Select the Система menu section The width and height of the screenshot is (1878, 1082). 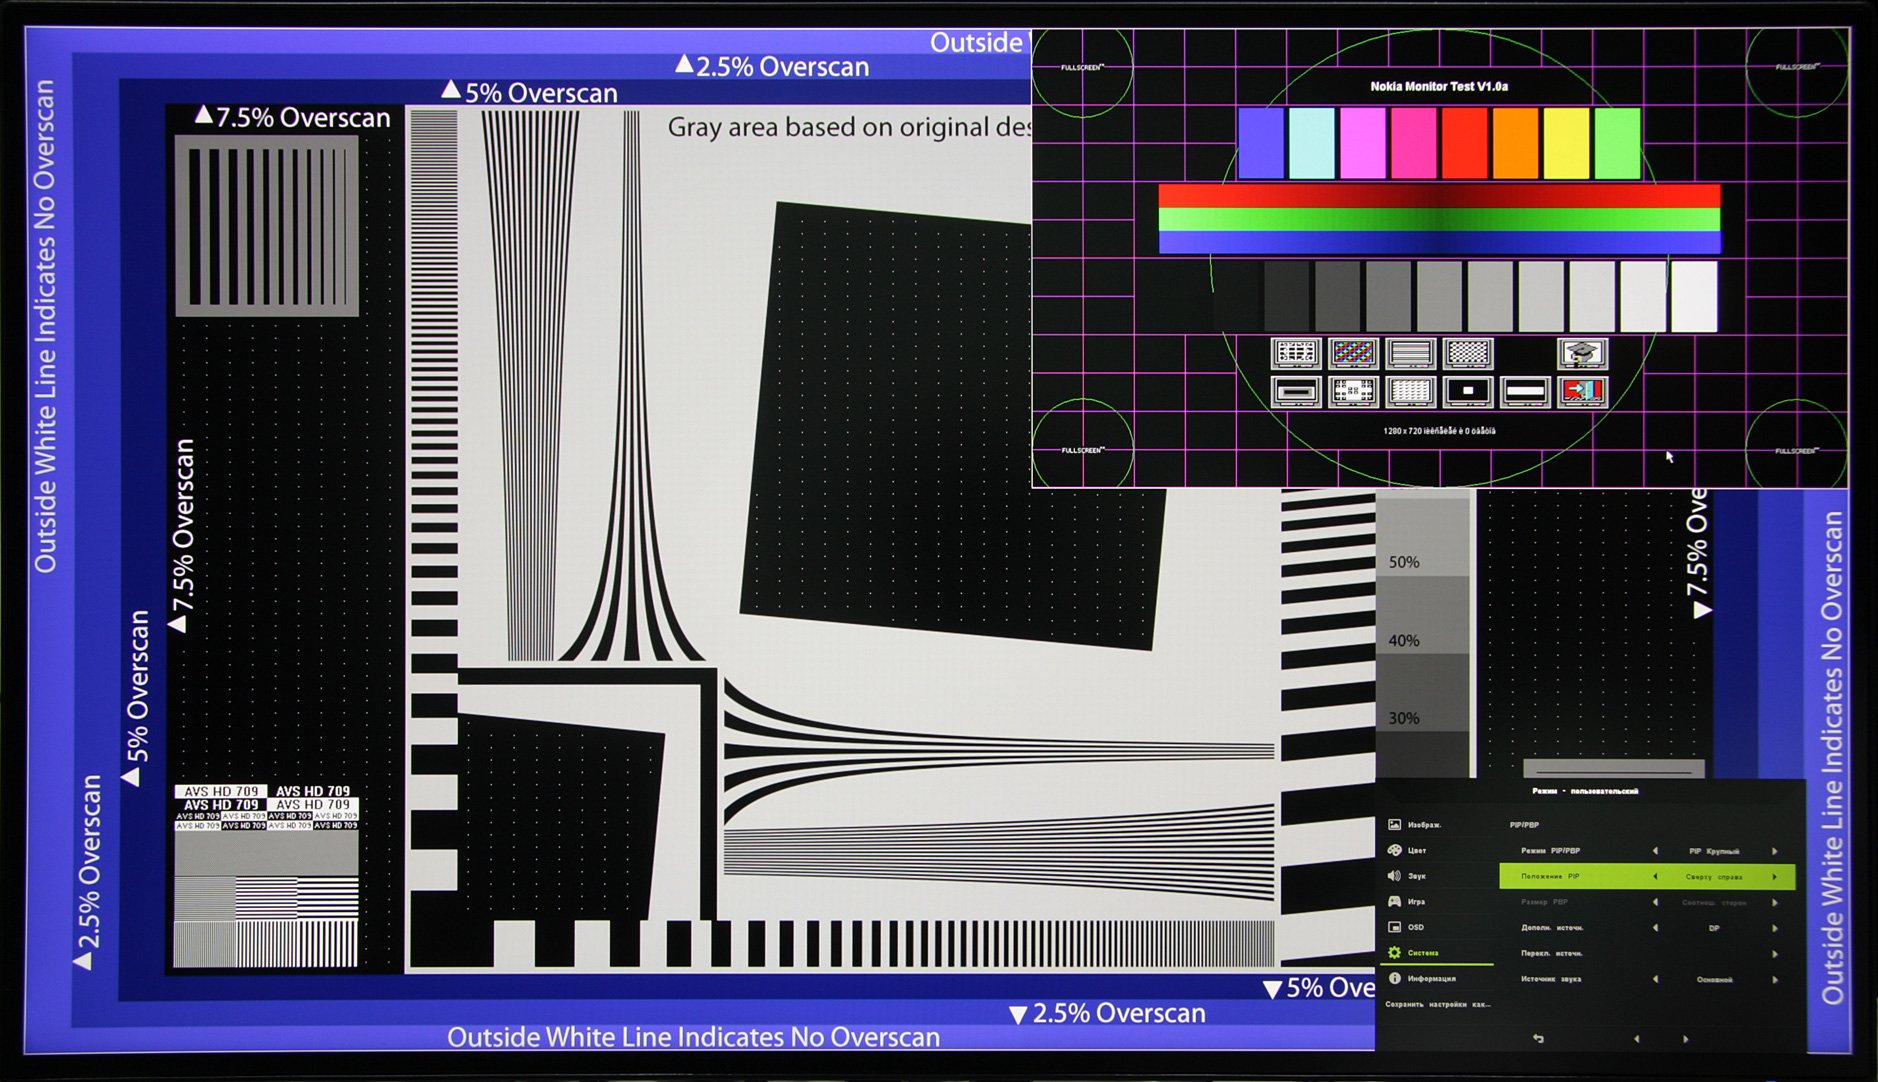coord(1413,953)
